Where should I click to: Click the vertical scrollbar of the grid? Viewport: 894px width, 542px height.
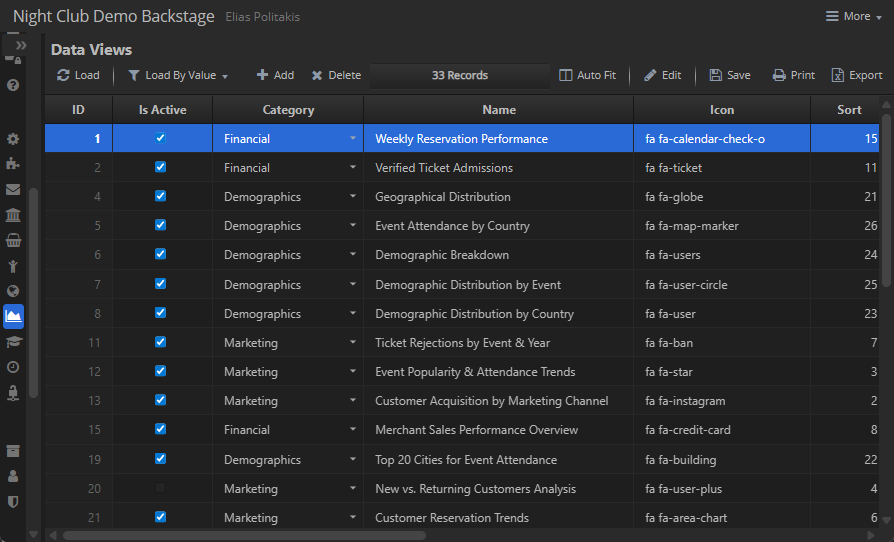886,200
